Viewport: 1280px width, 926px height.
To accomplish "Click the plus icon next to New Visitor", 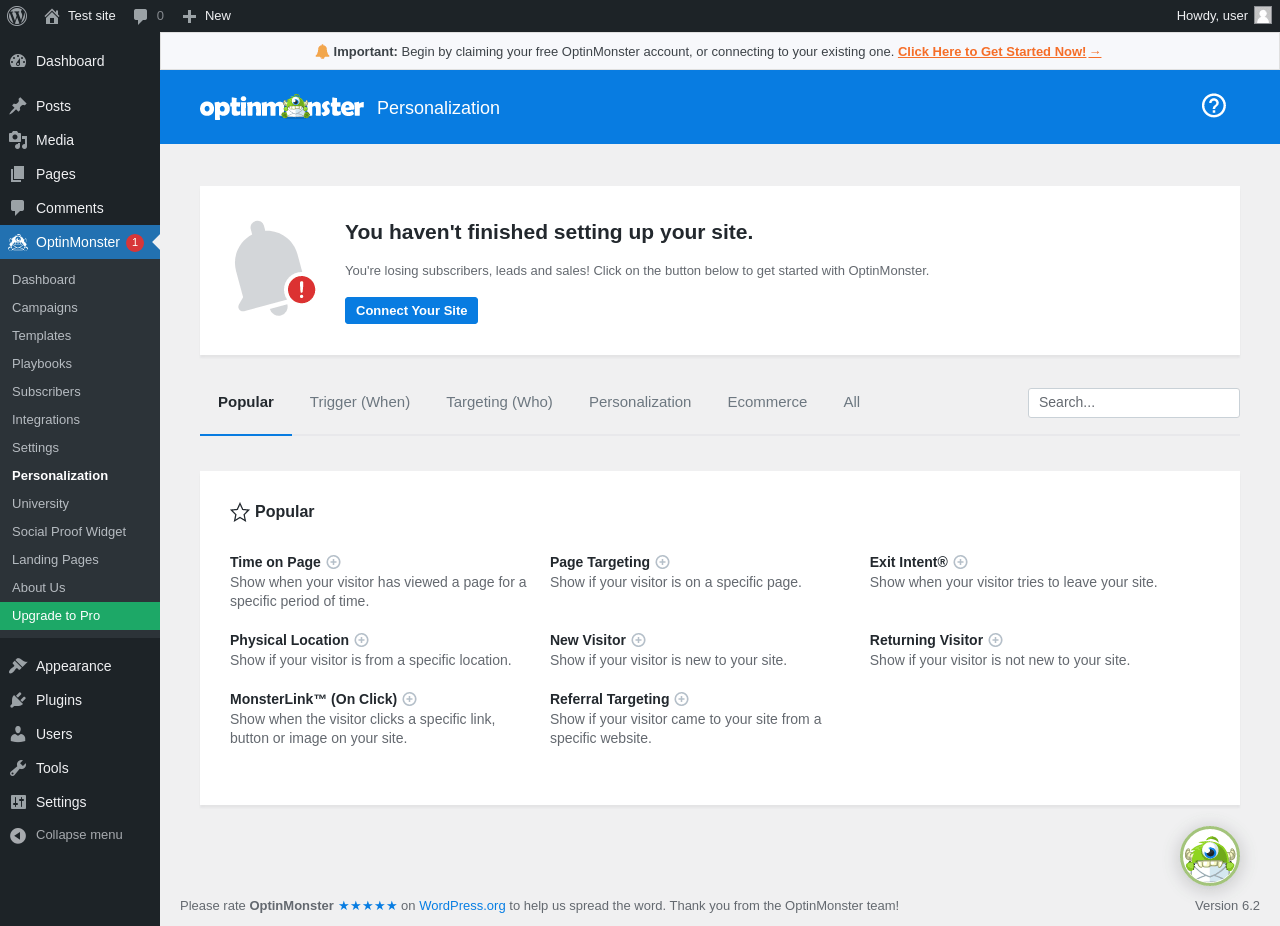I will [639, 640].
